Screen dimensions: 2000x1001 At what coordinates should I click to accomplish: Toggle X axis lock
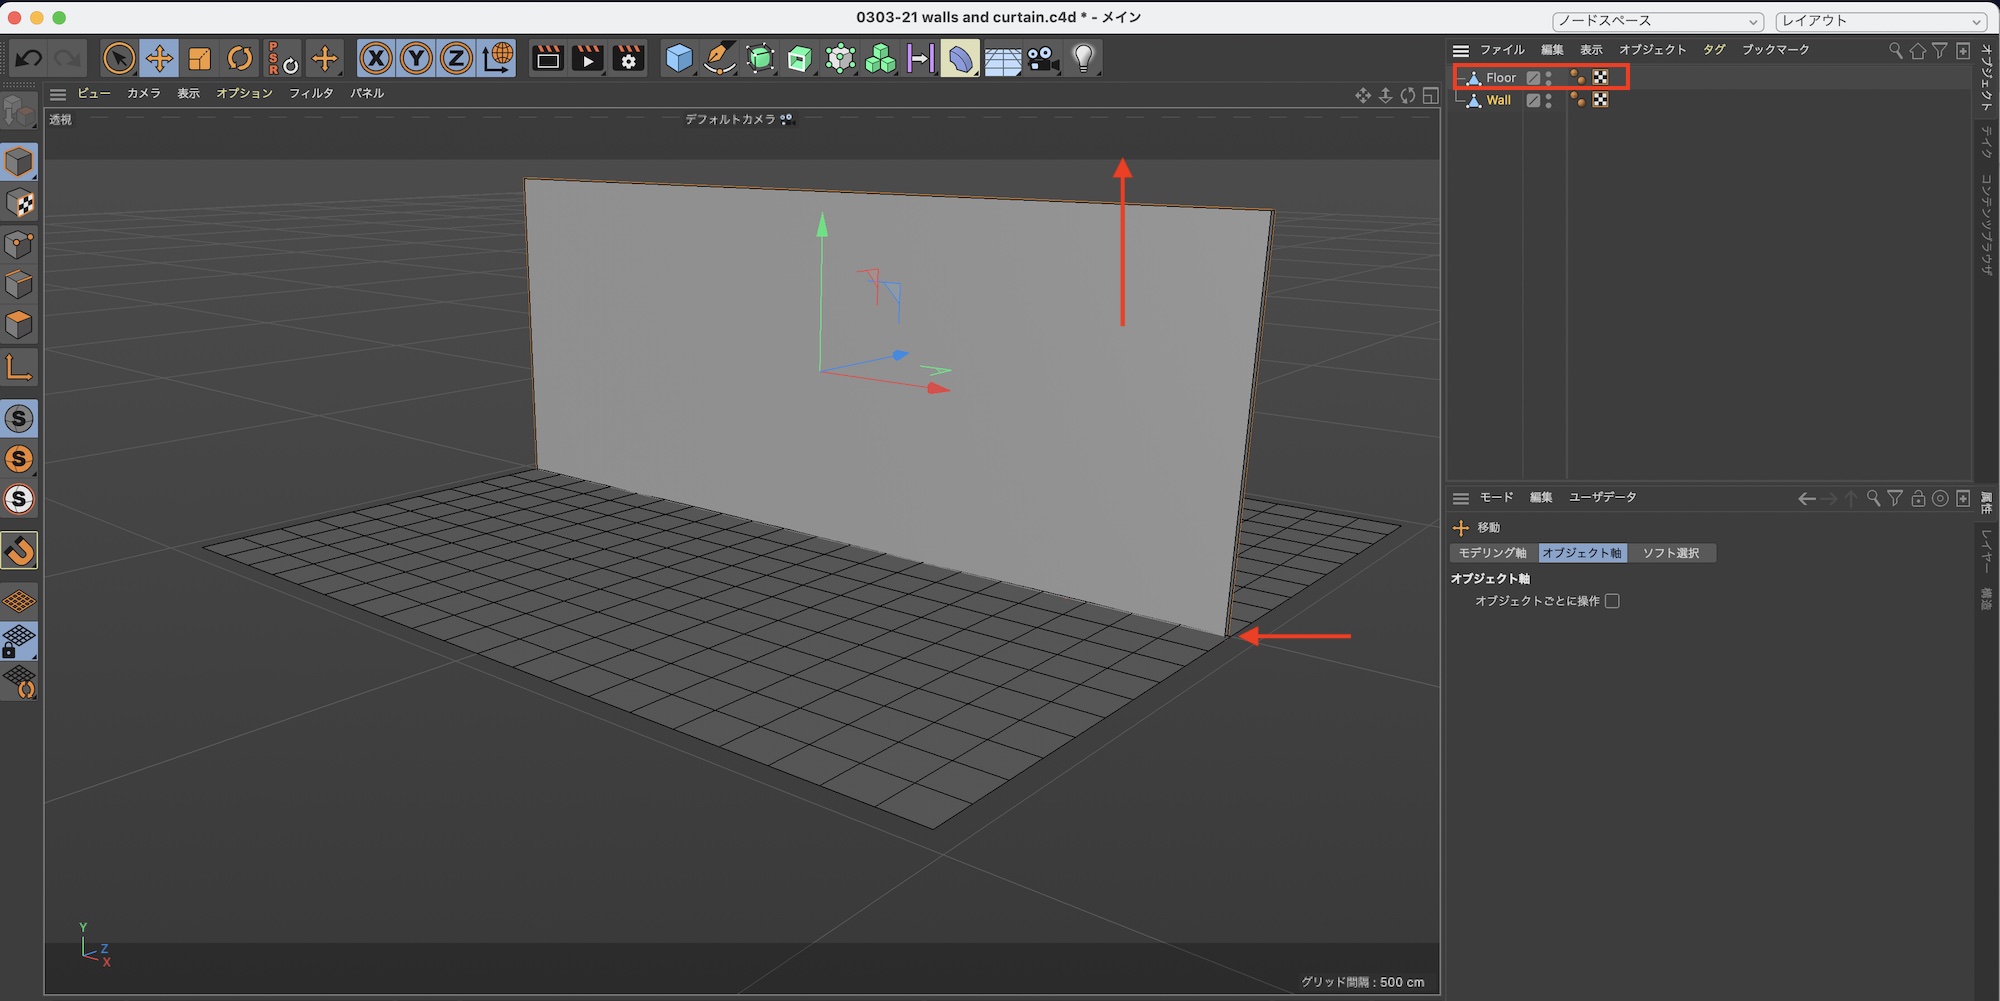(x=376, y=59)
